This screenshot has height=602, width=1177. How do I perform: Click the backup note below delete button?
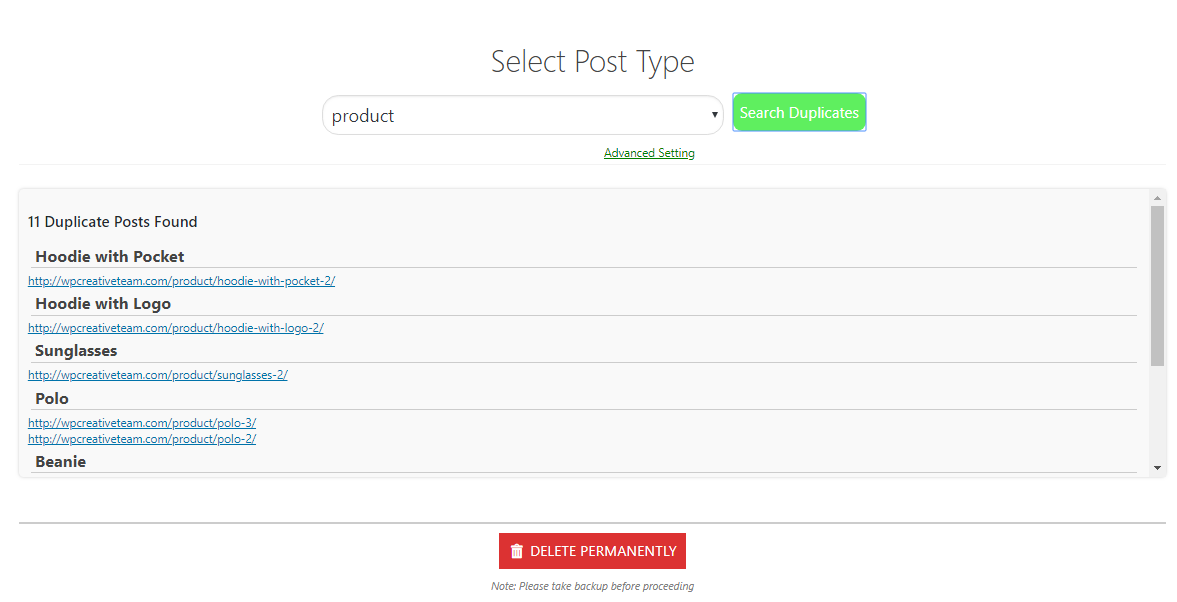pos(592,586)
